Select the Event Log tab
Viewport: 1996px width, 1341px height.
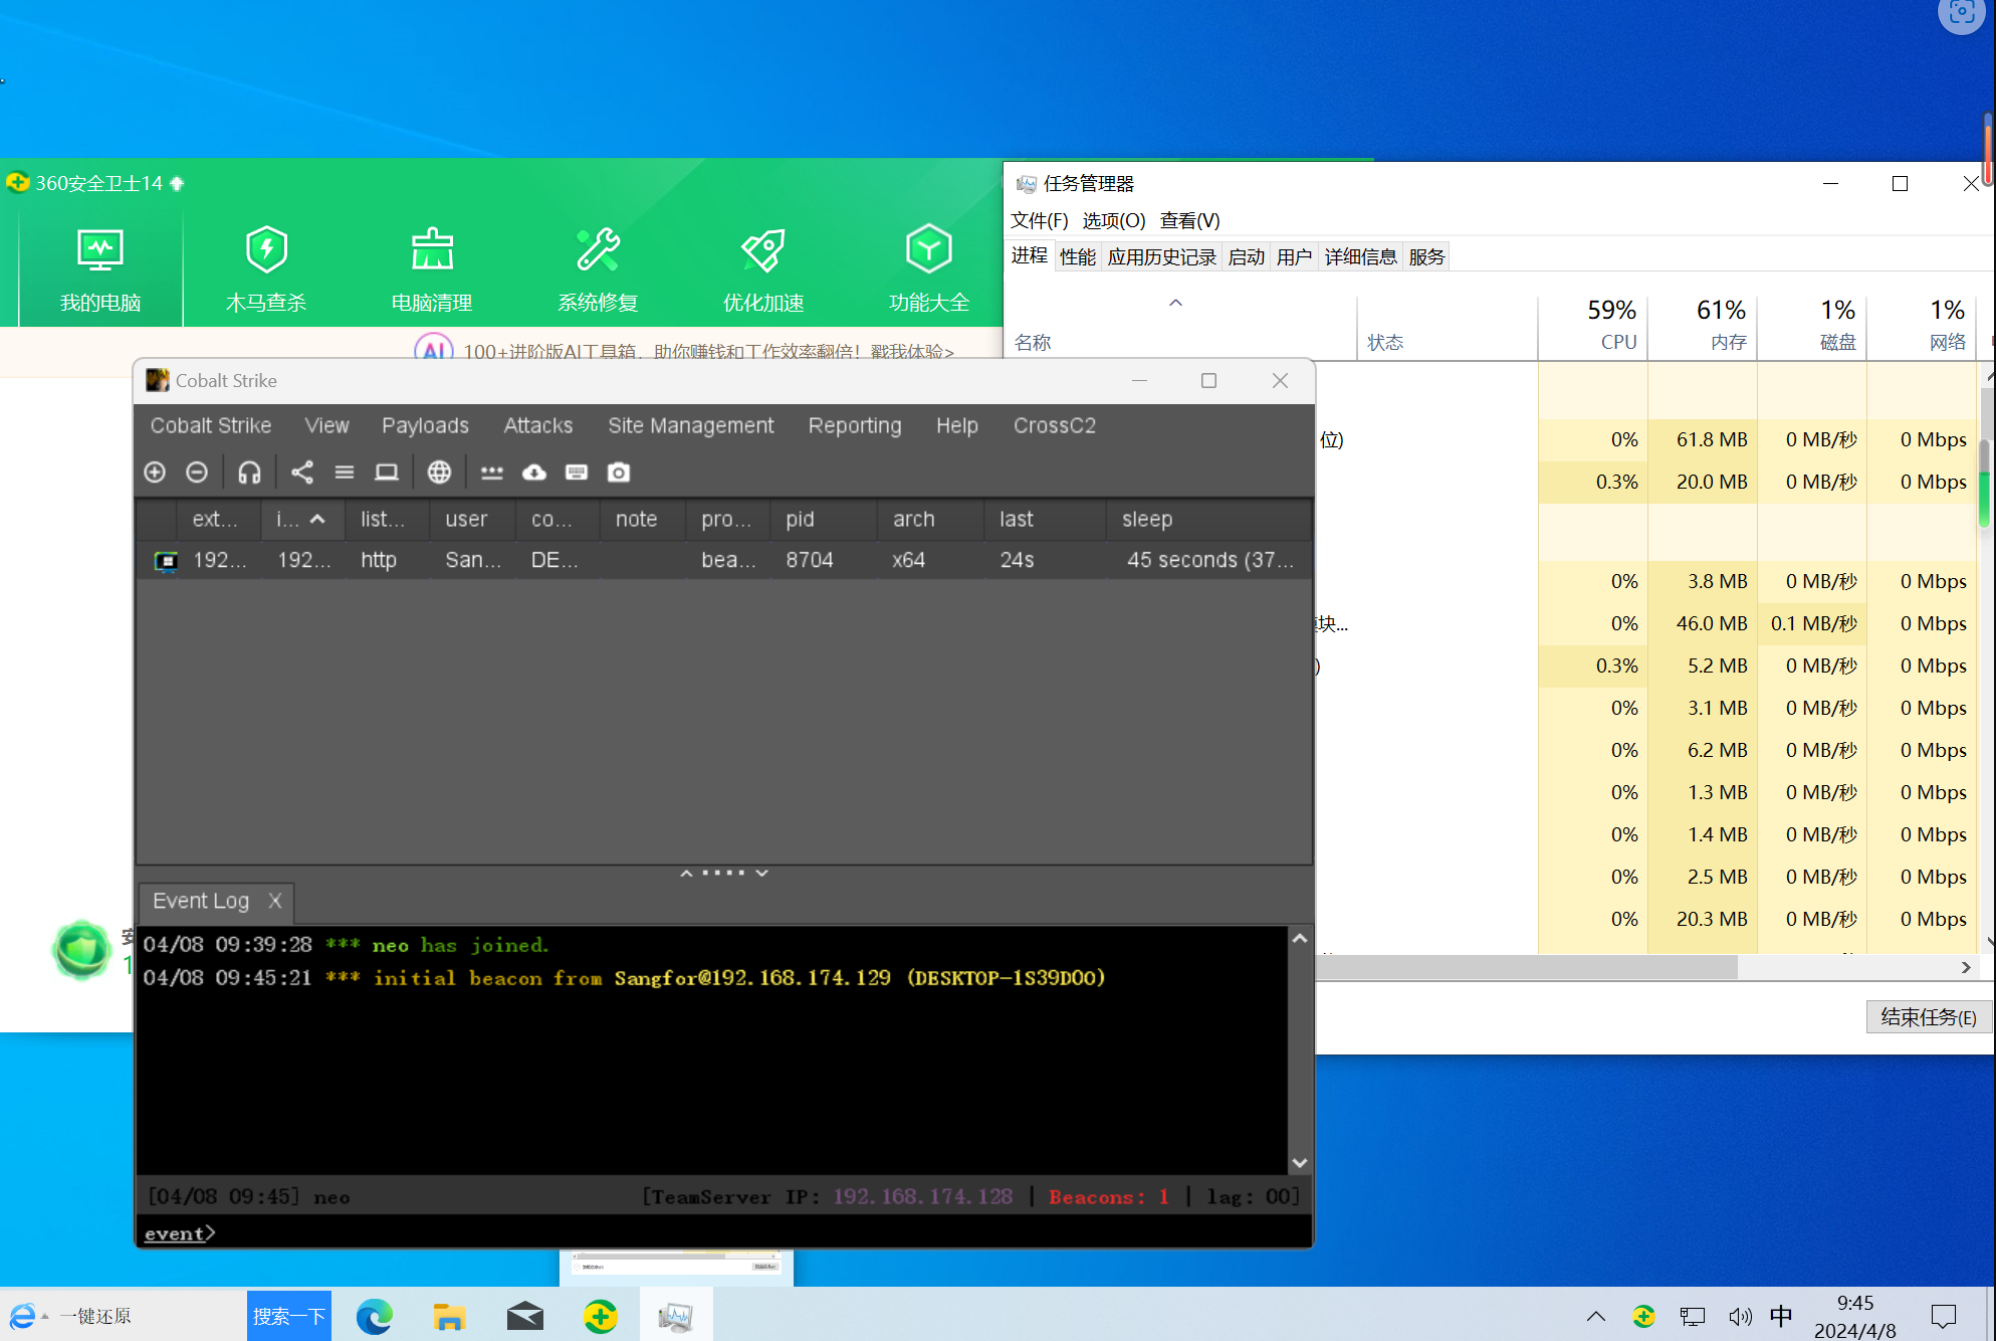201,901
